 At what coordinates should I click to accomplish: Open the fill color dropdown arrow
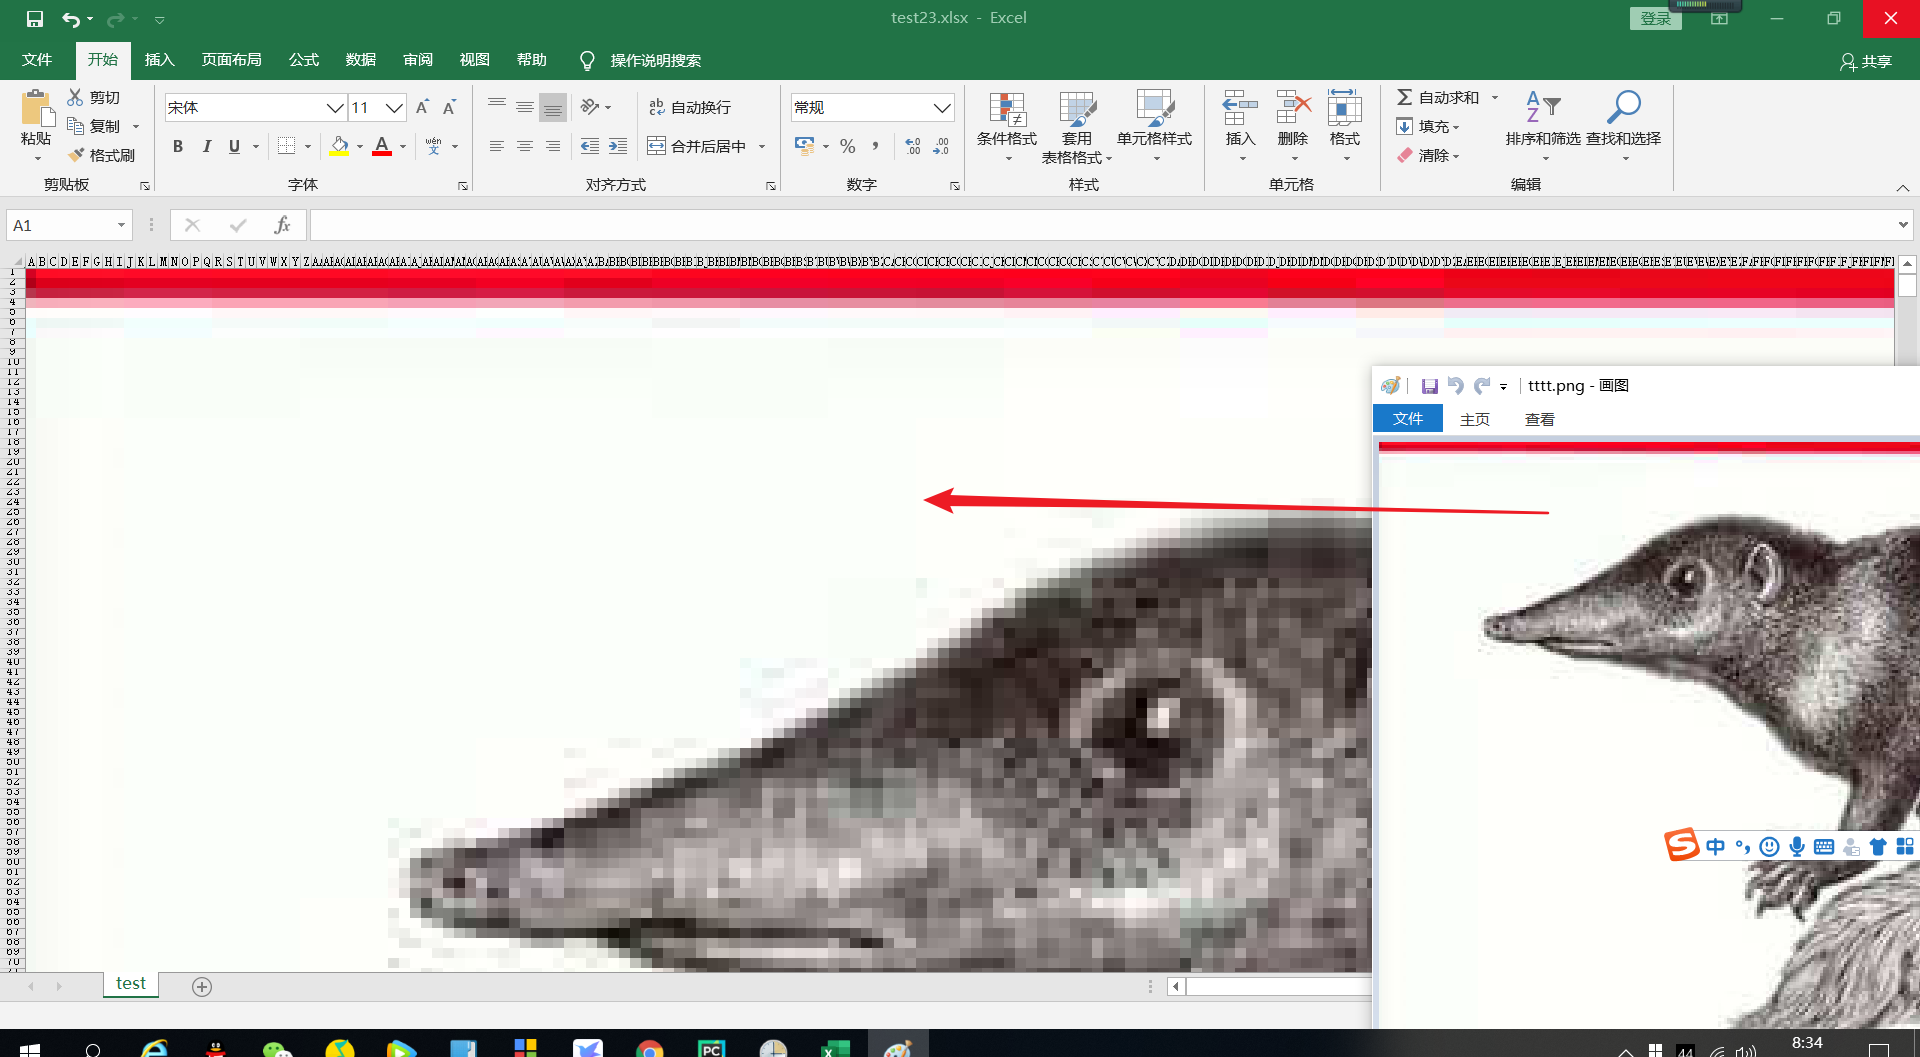pyautogui.click(x=359, y=146)
